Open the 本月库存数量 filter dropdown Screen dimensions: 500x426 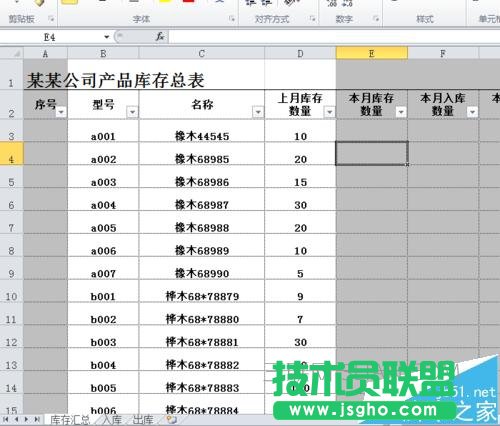(x=401, y=112)
